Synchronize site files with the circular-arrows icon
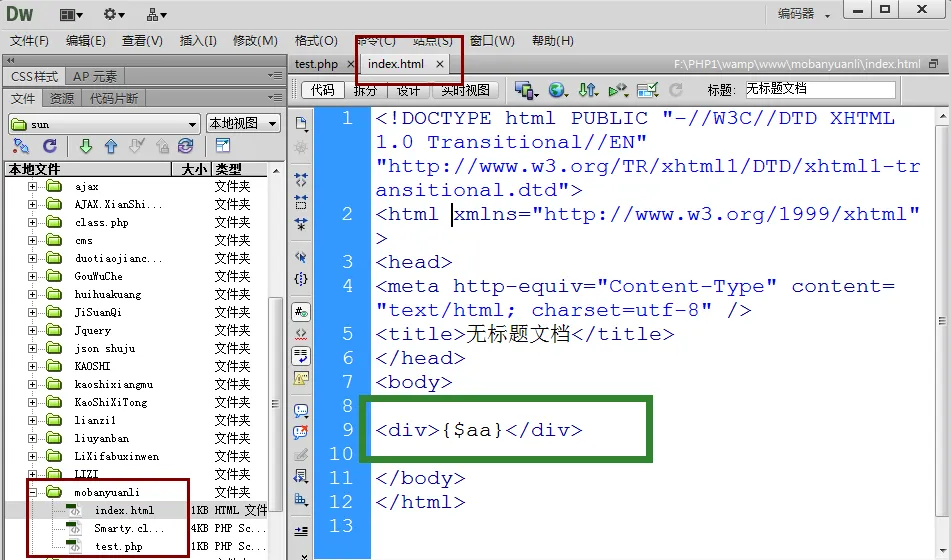The width and height of the screenshot is (951, 560). [x=186, y=146]
